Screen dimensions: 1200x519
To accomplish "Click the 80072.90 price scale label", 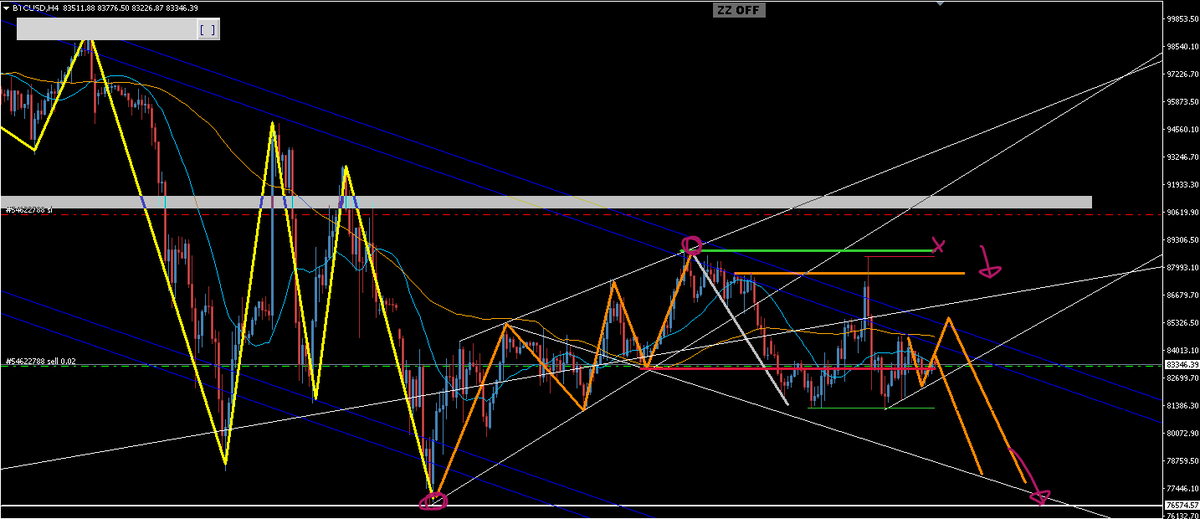I will (x=1181, y=434).
